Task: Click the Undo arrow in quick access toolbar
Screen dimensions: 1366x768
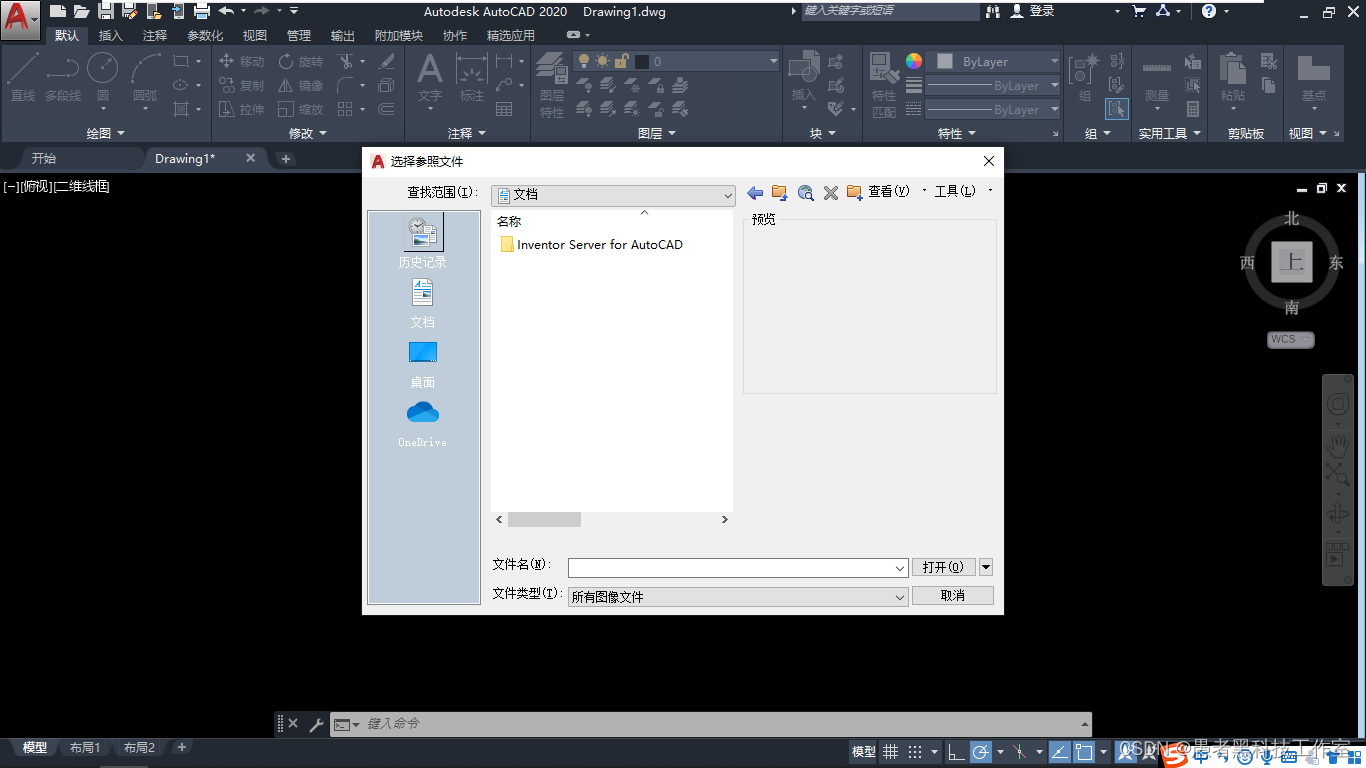Action: pos(226,11)
